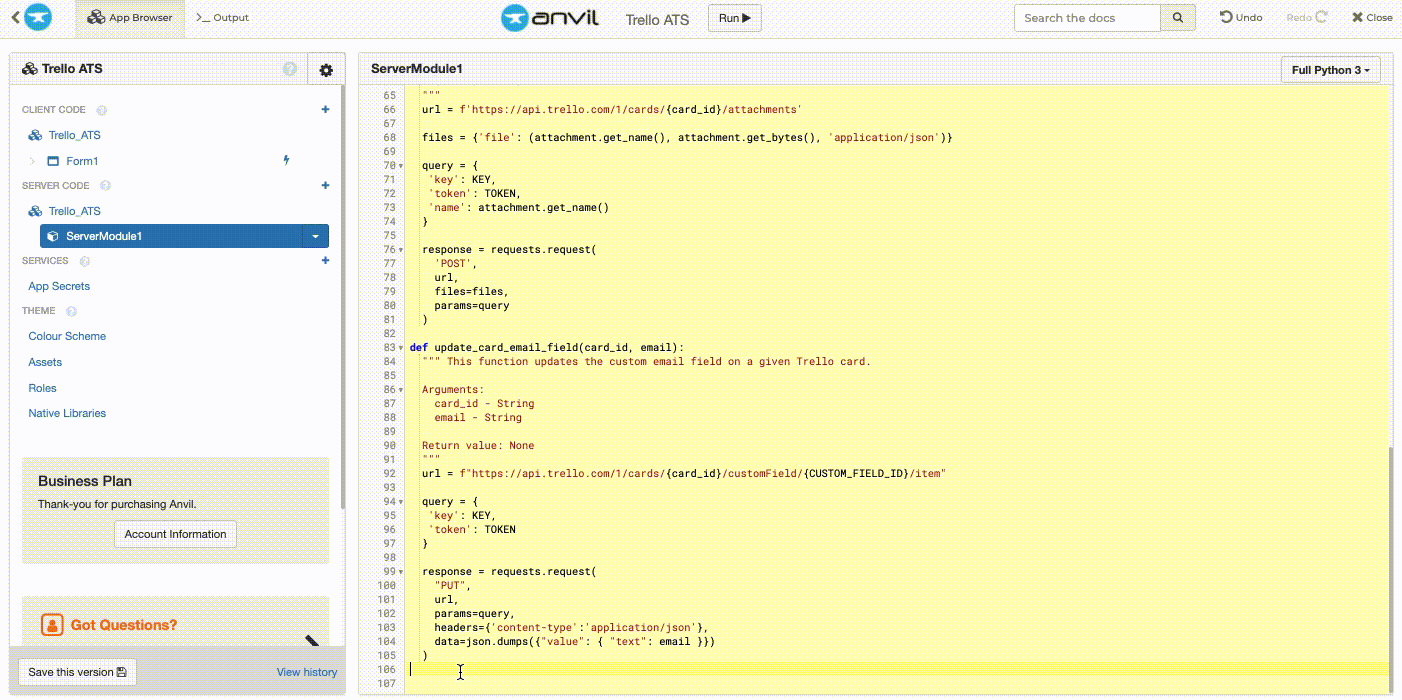Collapse query dict fold at line 94
This screenshot has width=1402, height=700.
(x=401, y=502)
